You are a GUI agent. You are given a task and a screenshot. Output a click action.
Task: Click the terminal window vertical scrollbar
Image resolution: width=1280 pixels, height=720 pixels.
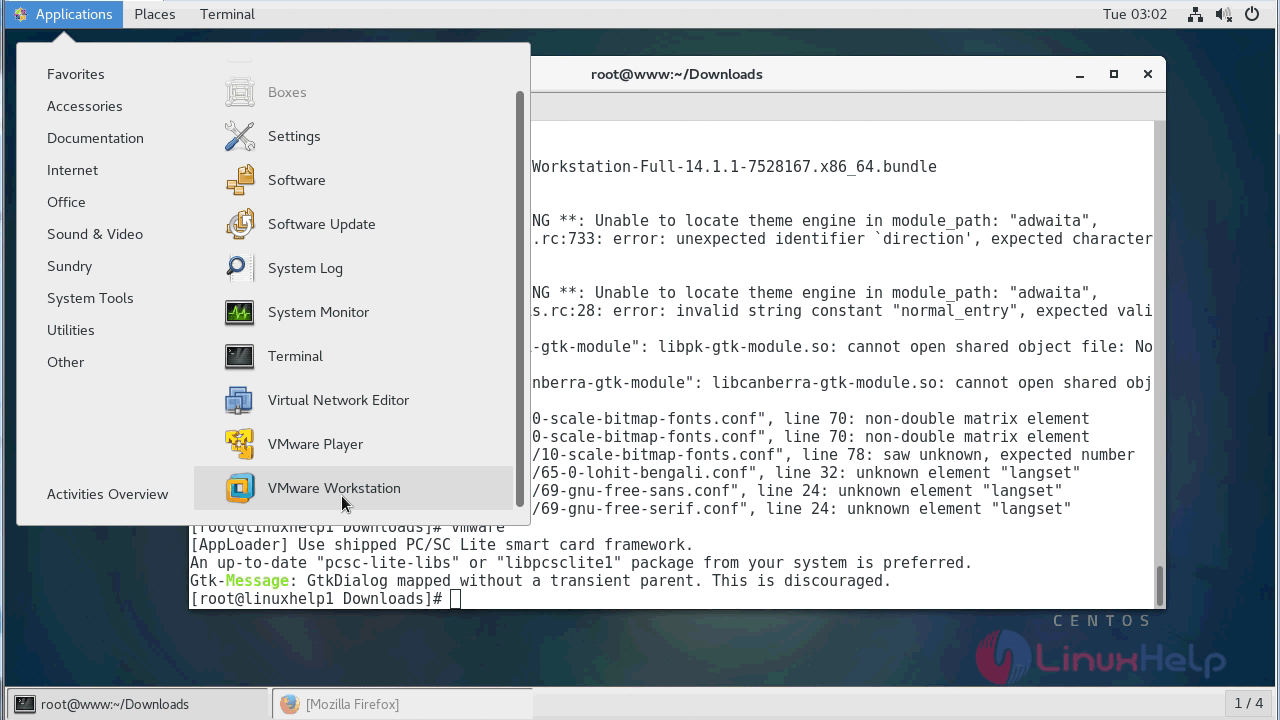point(1160,364)
